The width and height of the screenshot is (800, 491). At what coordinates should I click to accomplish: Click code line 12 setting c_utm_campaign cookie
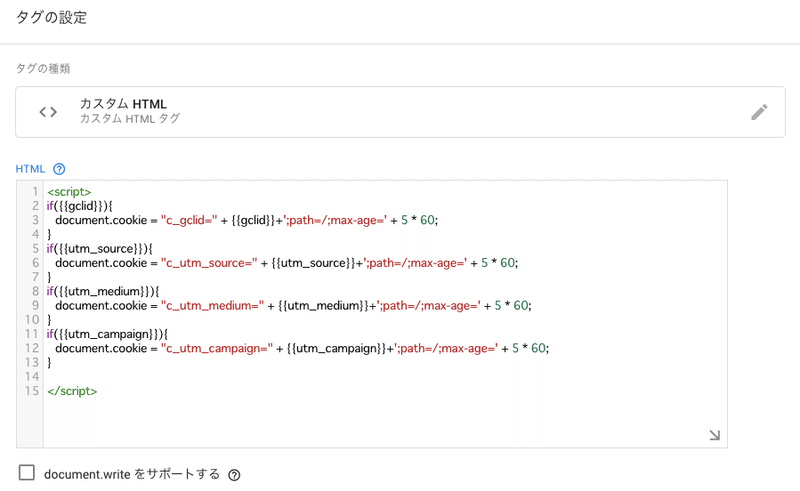coord(302,348)
